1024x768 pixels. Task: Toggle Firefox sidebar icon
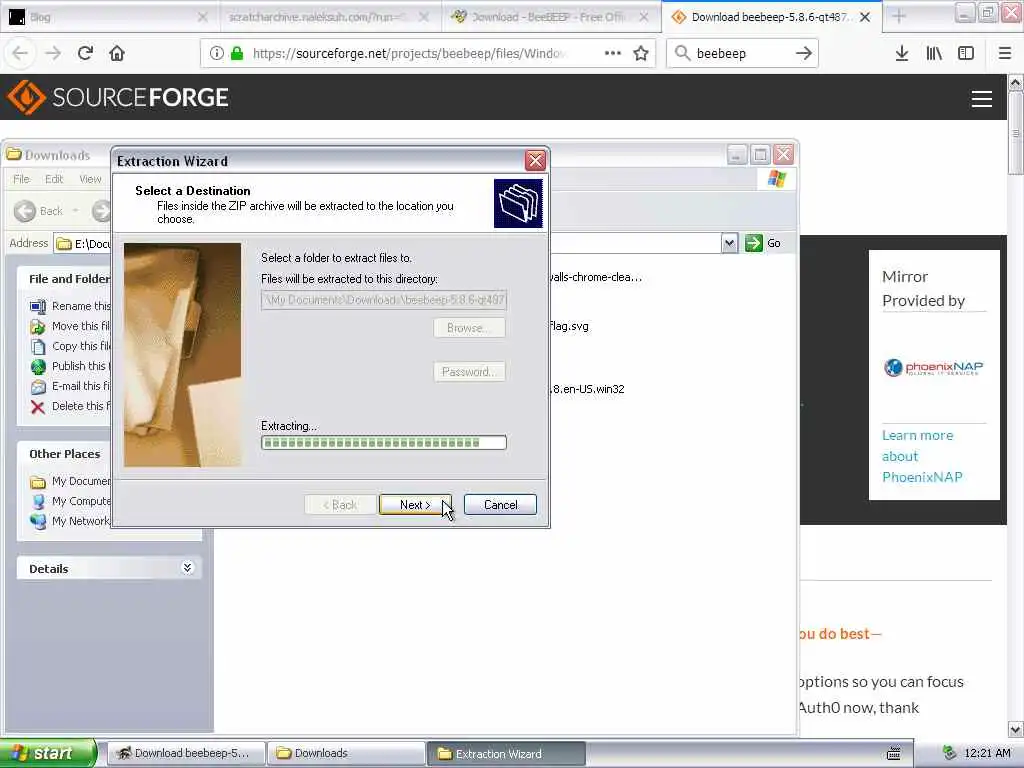966,54
